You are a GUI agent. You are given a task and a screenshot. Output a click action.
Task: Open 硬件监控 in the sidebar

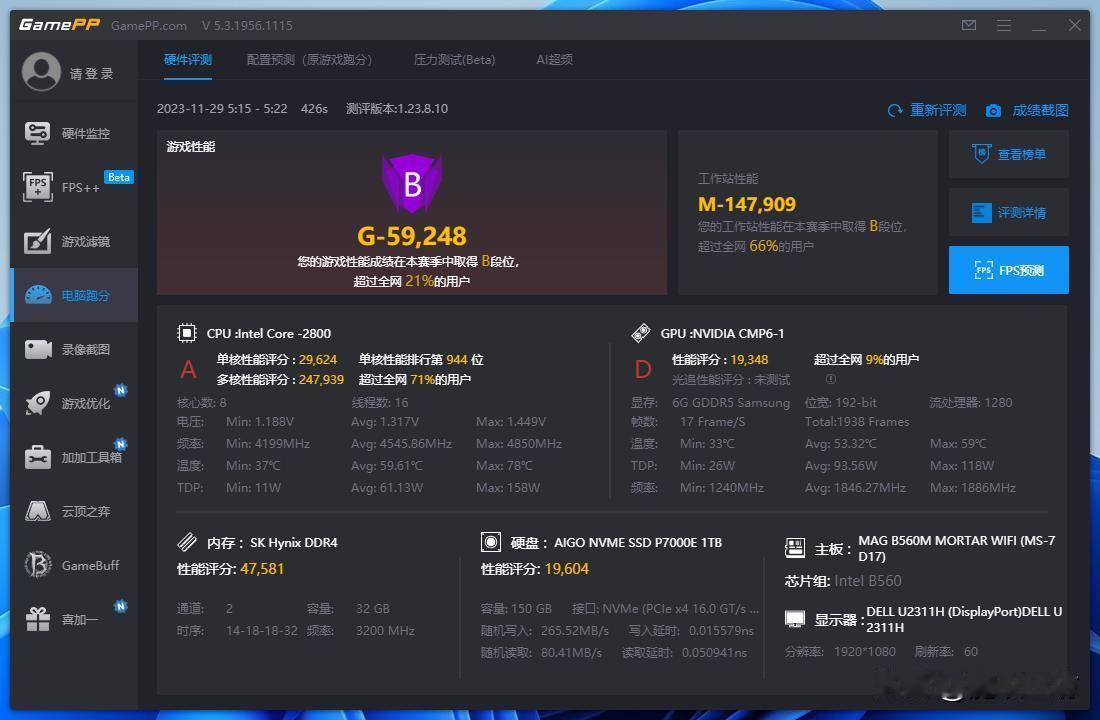(74, 133)
